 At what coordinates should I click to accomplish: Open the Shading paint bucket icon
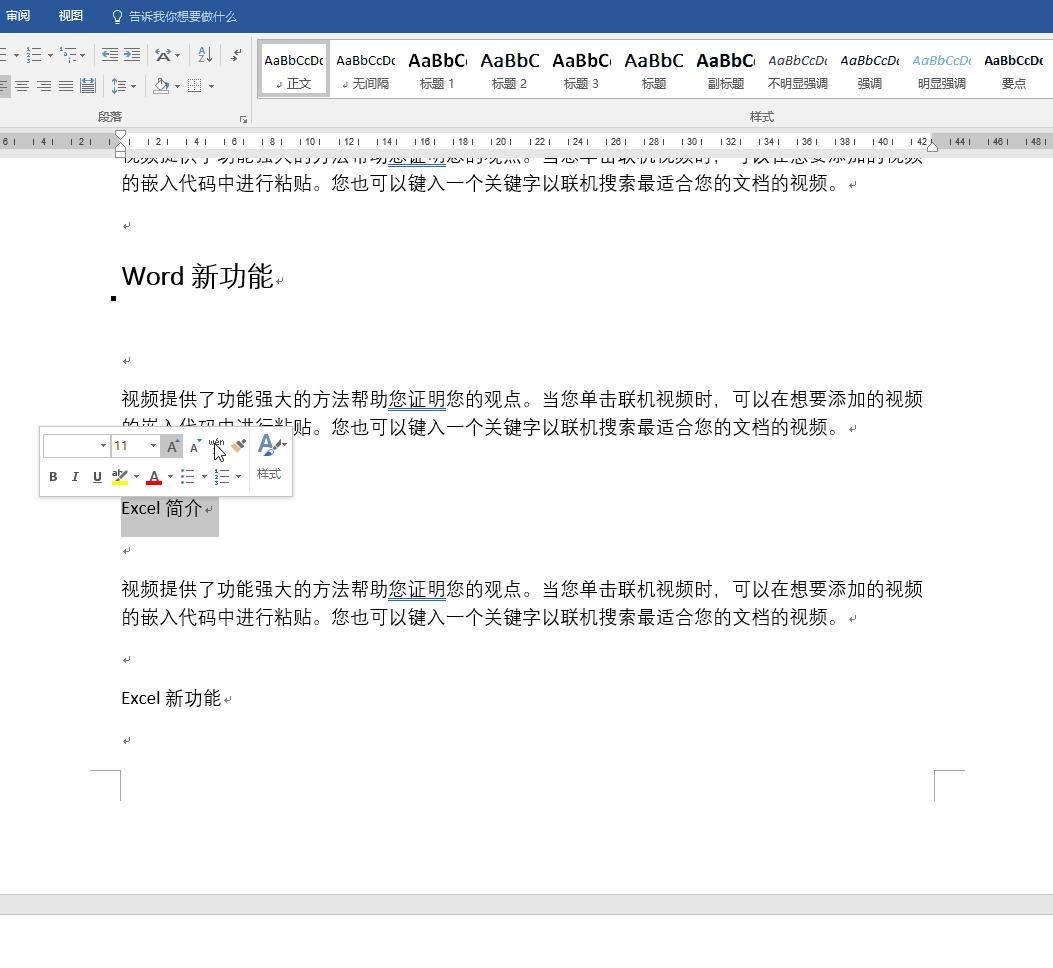[161, 85]
